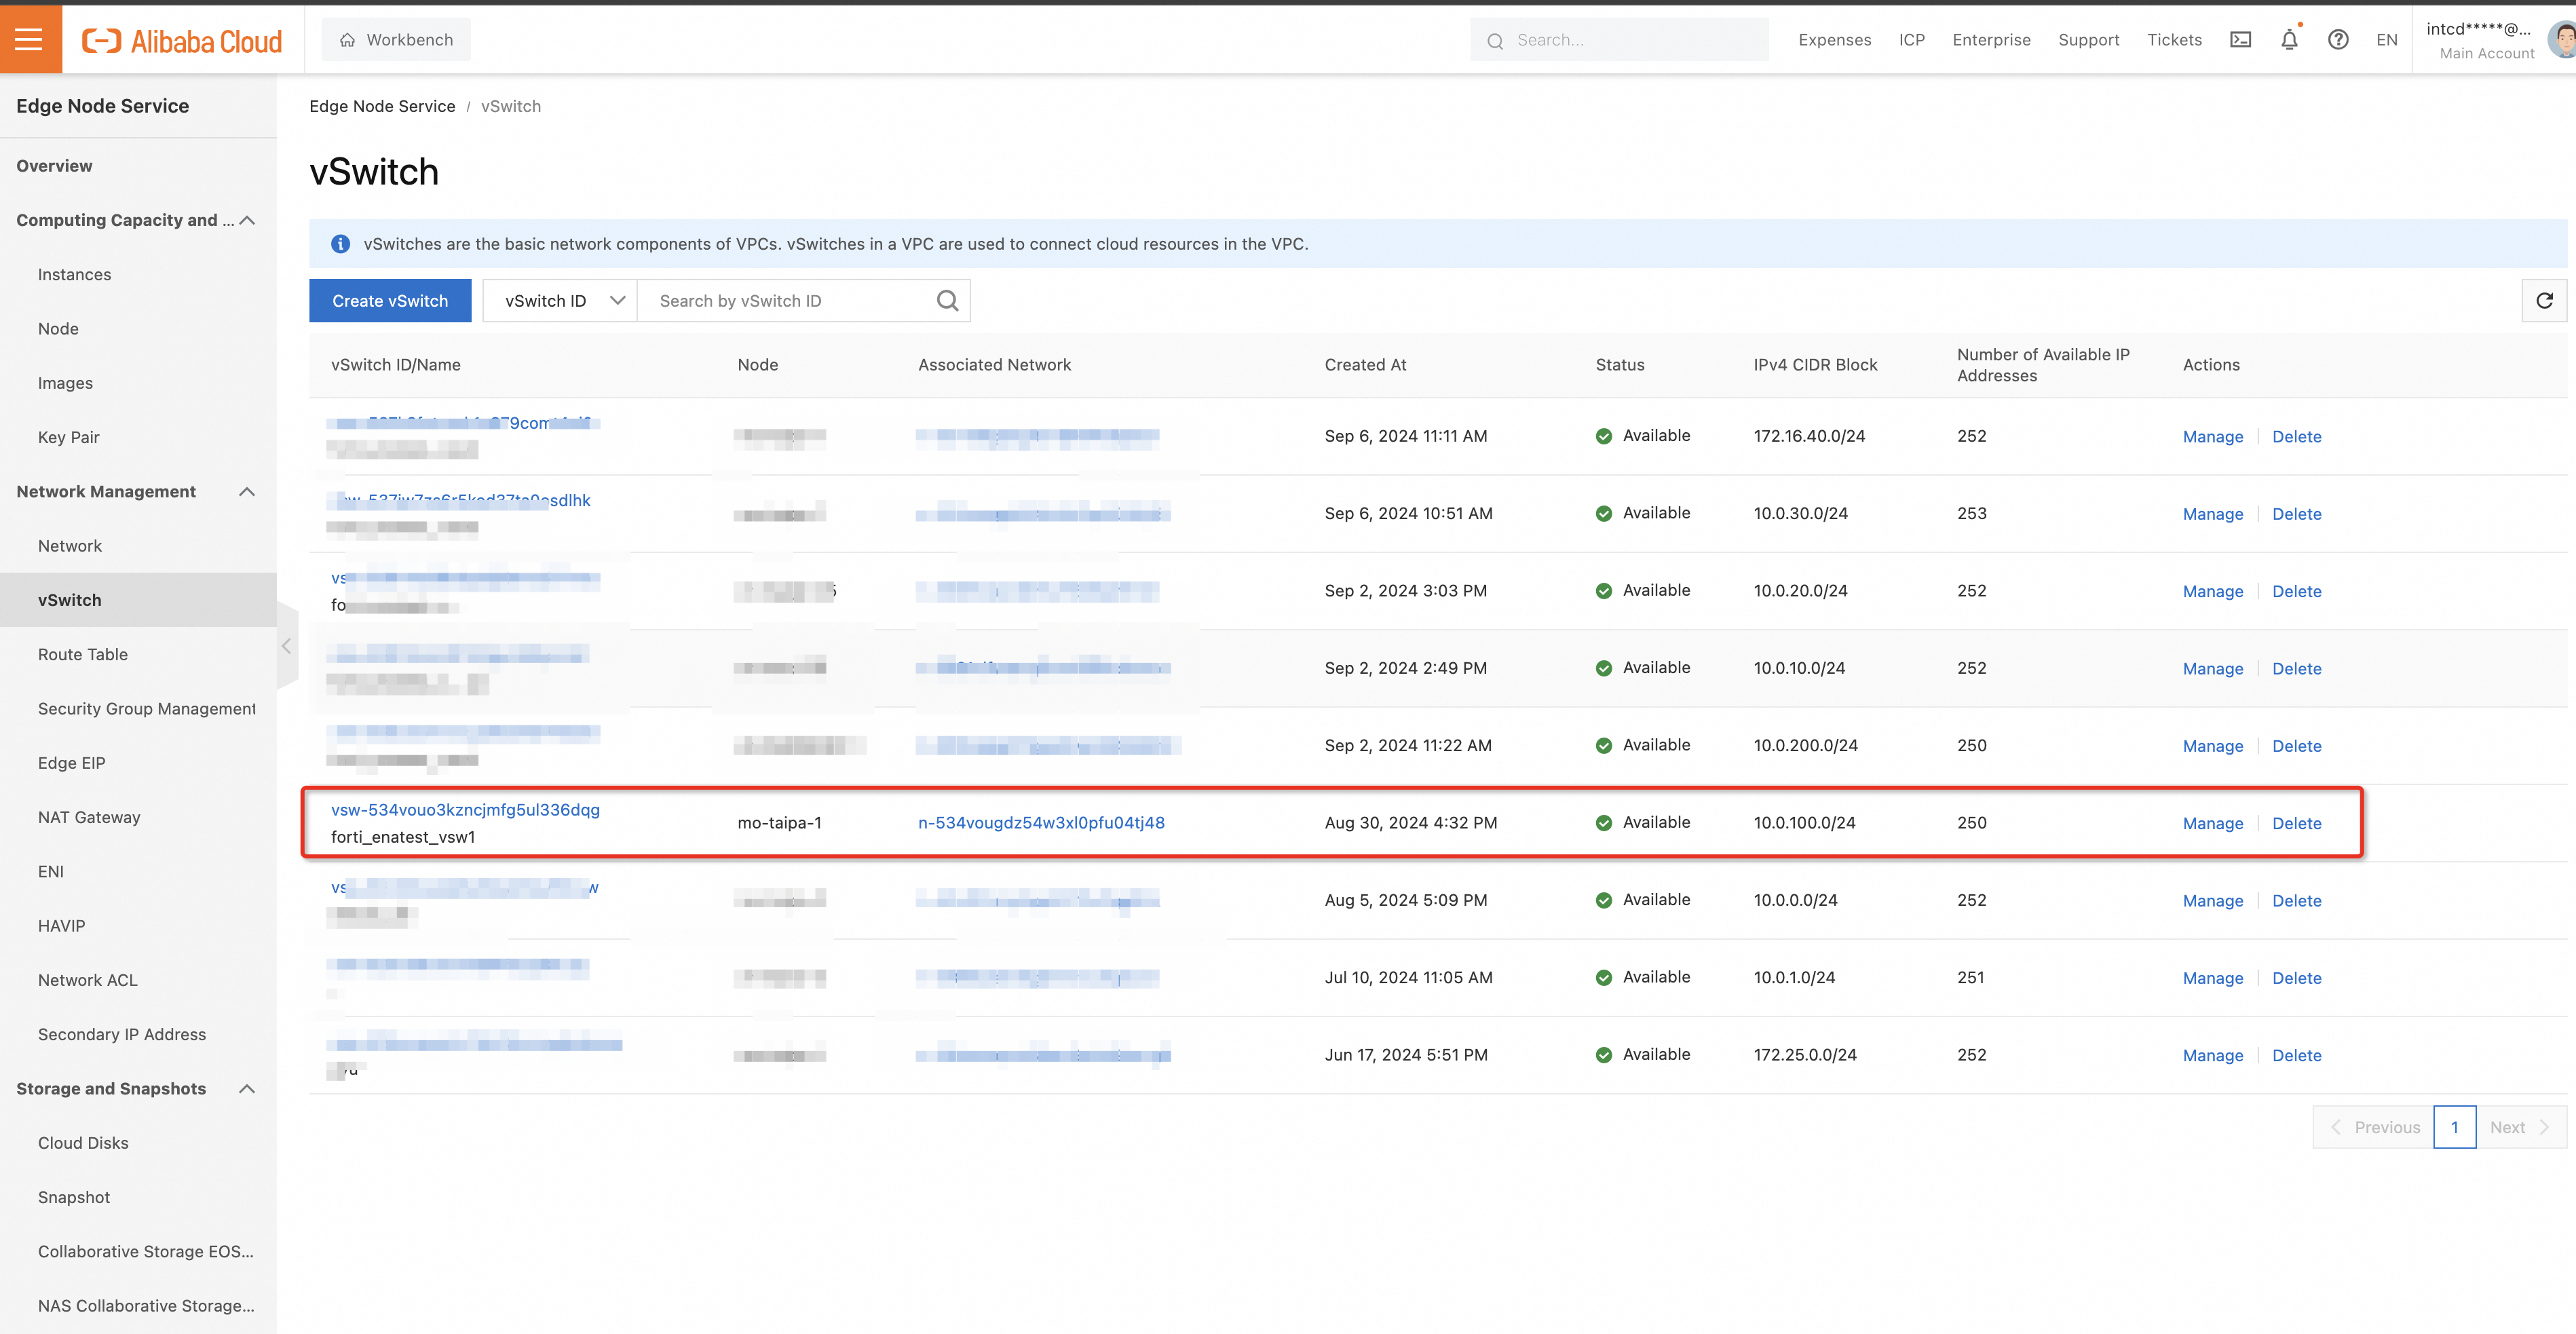
Task: Open Secondary IP Address in the sidebar
Action: click(122, 1034)
